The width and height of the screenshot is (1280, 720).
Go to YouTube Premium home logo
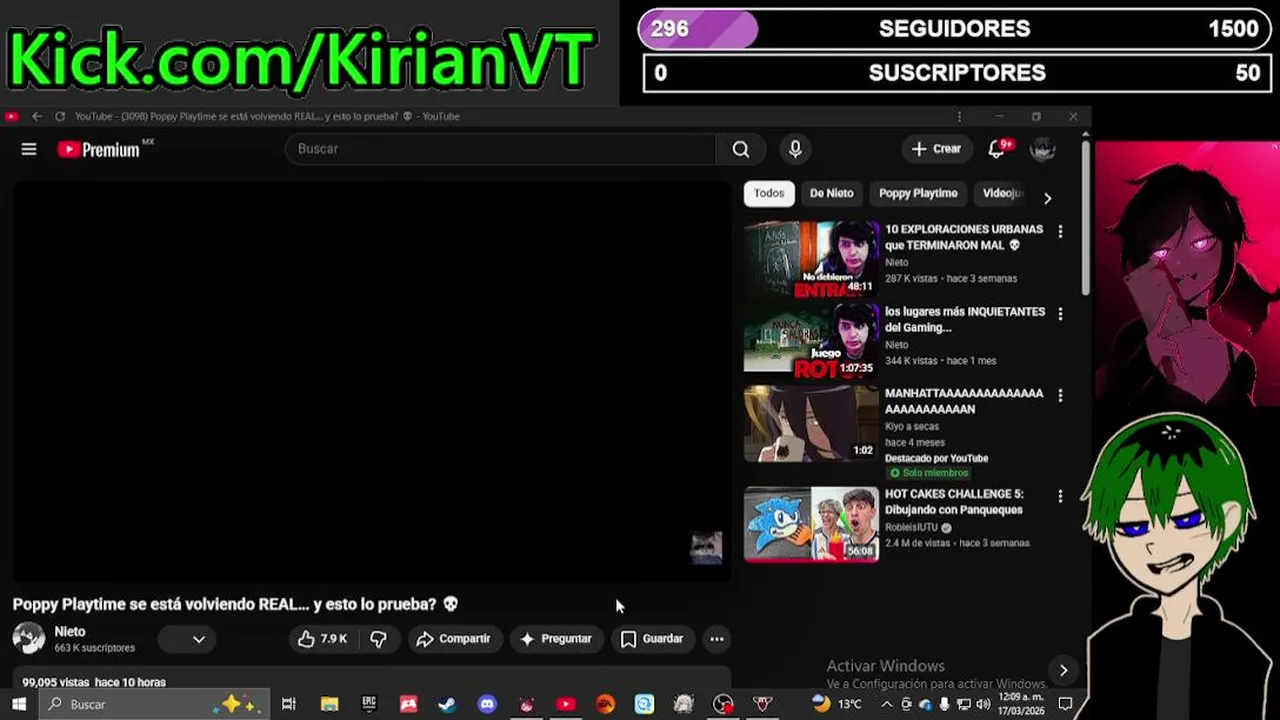105,149
